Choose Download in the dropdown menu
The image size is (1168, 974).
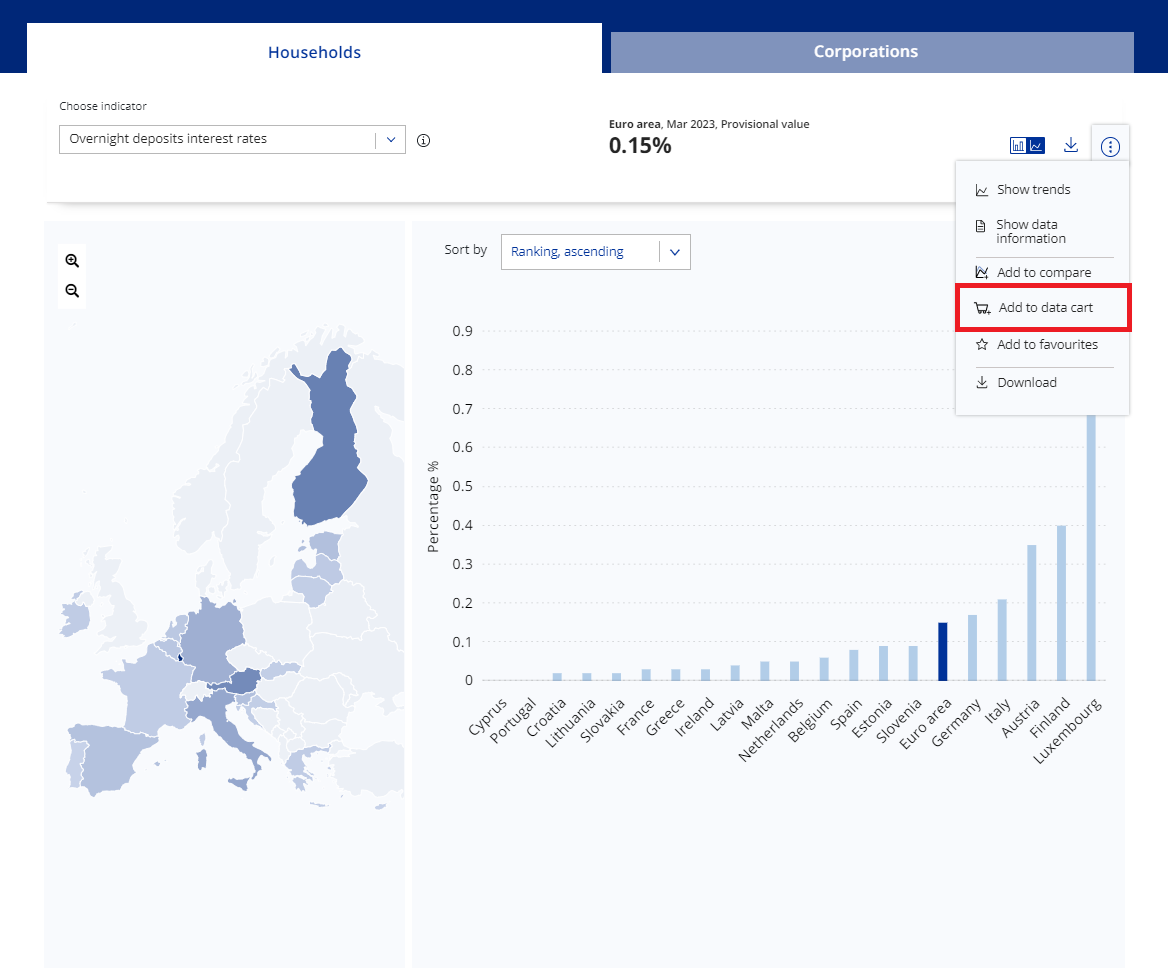tap(1026, 383)
